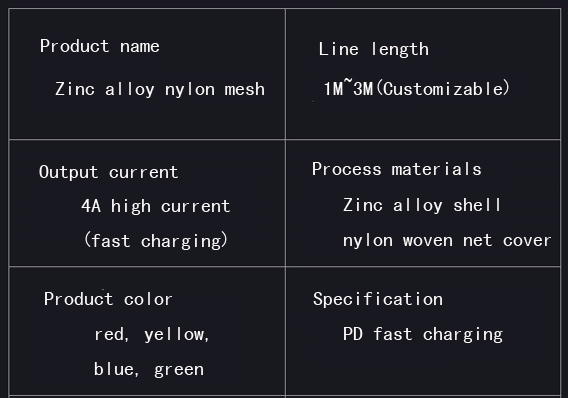568x398 pixels.
Task: Select the 'PD fast charging' text
Action: (x=423, y=334)
